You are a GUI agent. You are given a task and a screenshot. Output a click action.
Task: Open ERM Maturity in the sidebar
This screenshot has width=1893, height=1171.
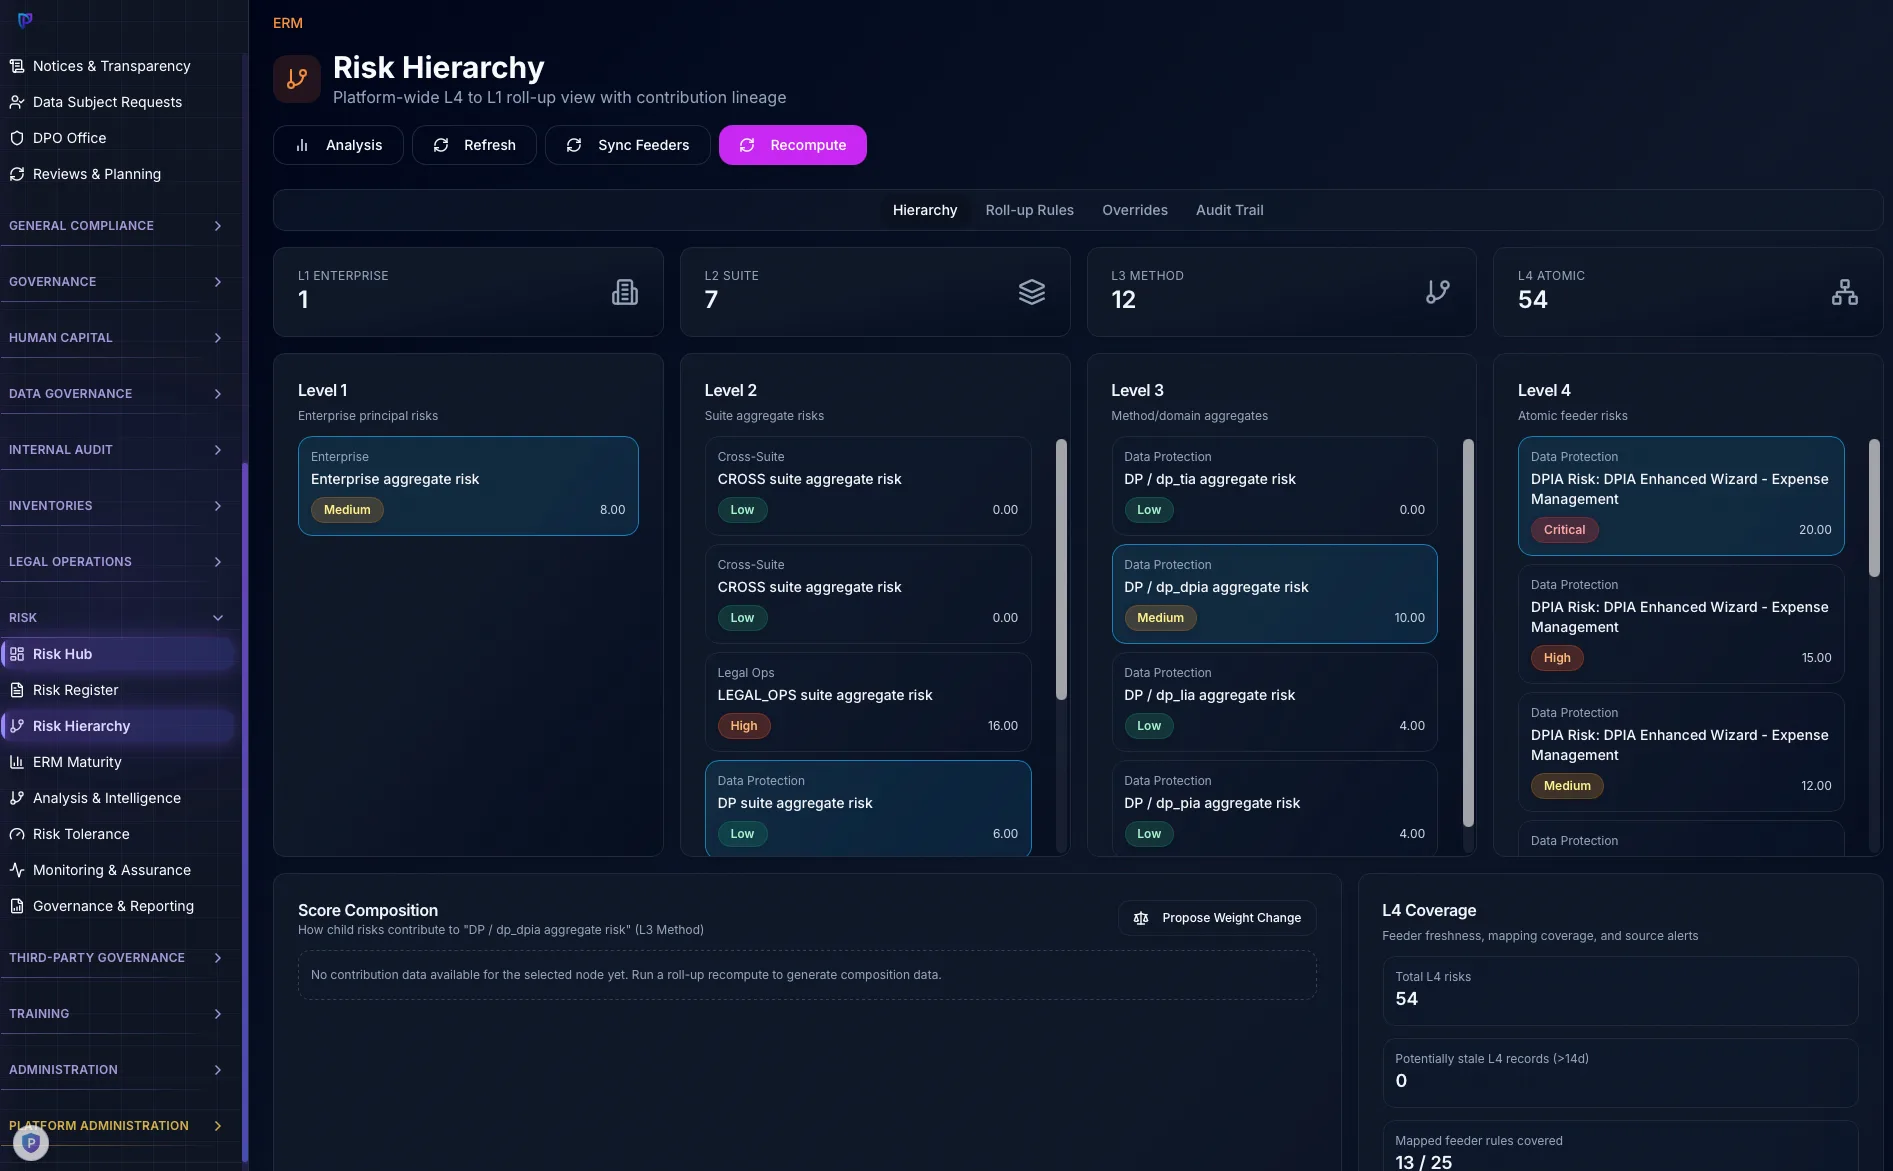tap(117, 762)
